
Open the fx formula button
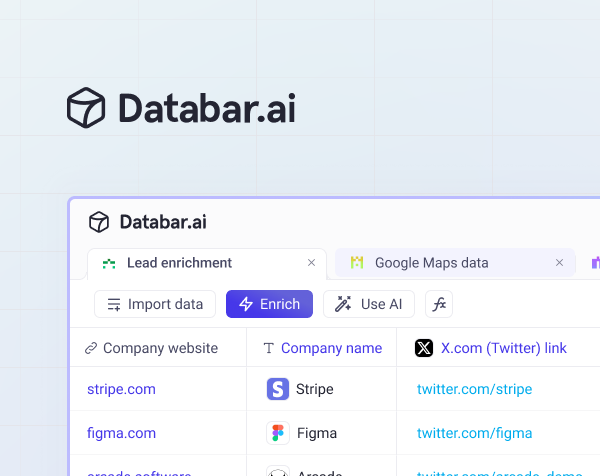click(439, 304)
